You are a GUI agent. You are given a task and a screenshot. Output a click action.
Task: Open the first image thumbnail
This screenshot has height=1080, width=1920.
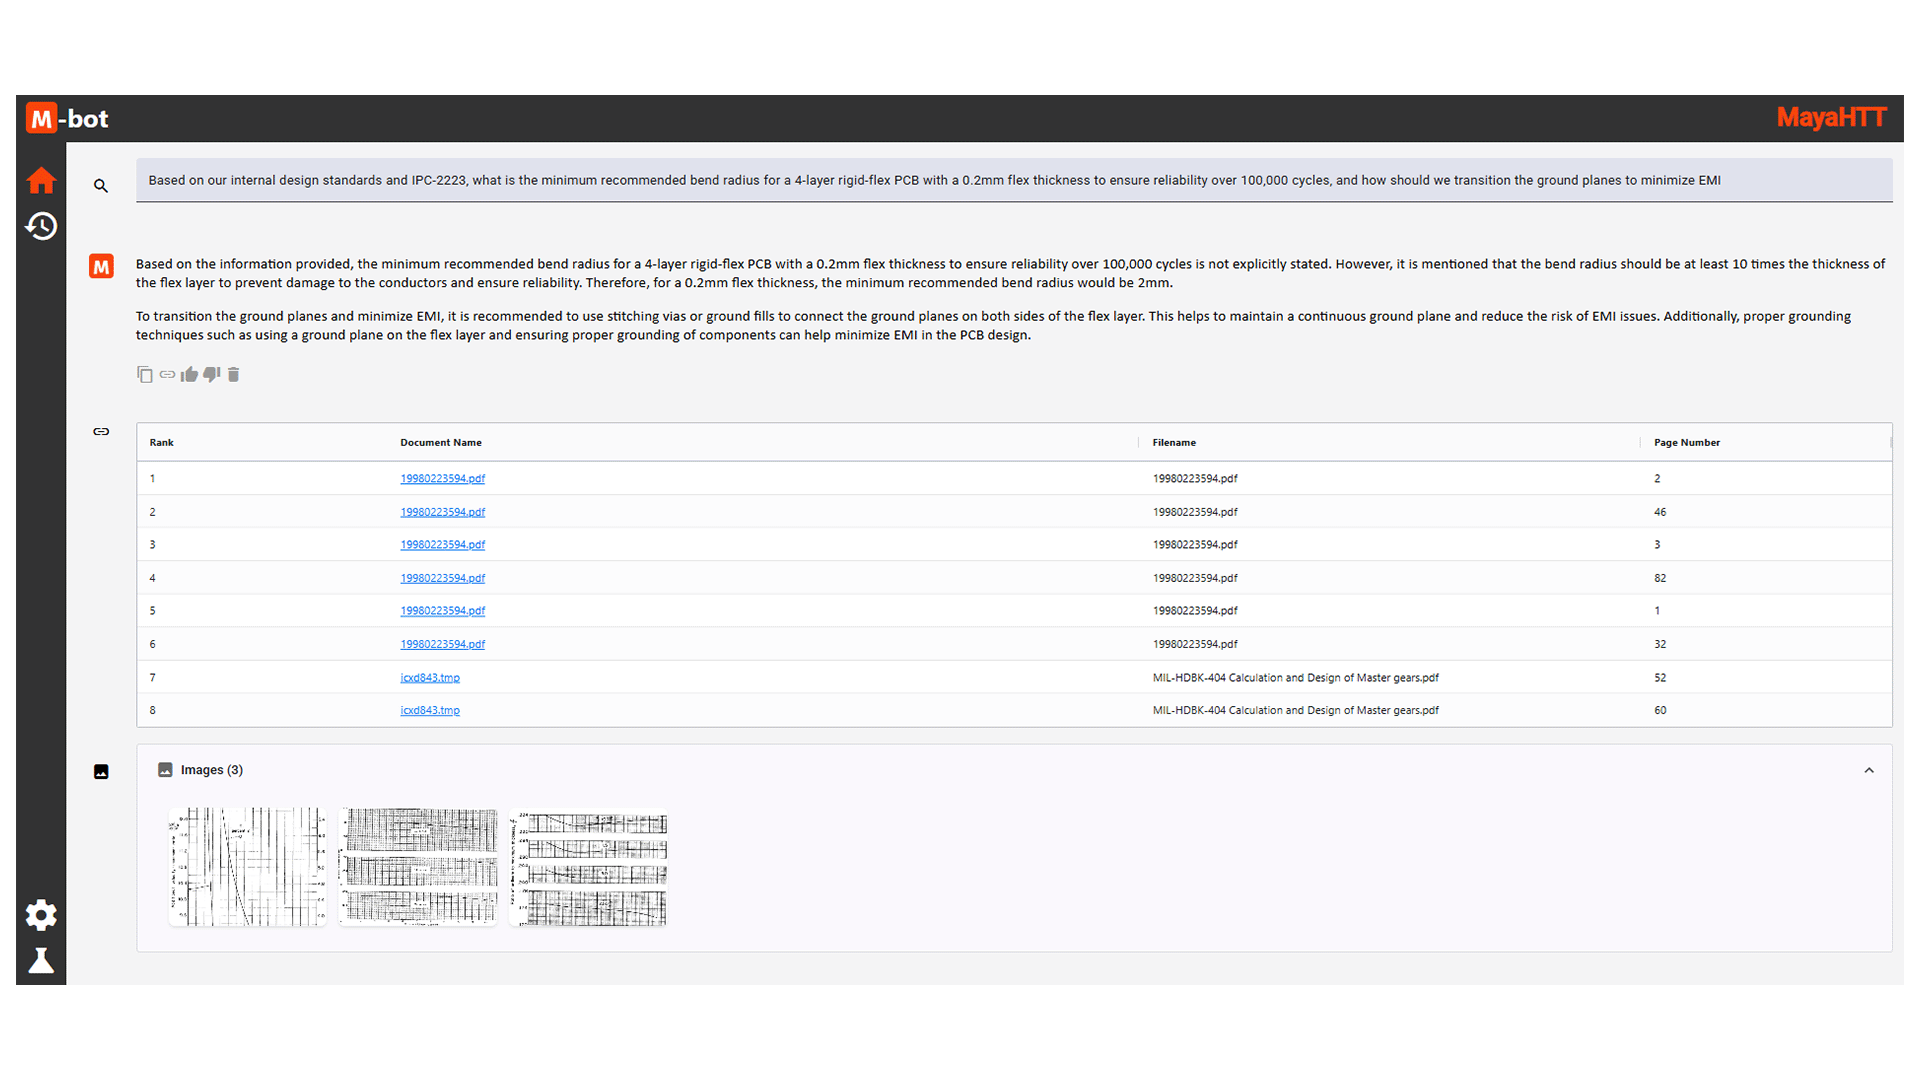coord(248,867)
